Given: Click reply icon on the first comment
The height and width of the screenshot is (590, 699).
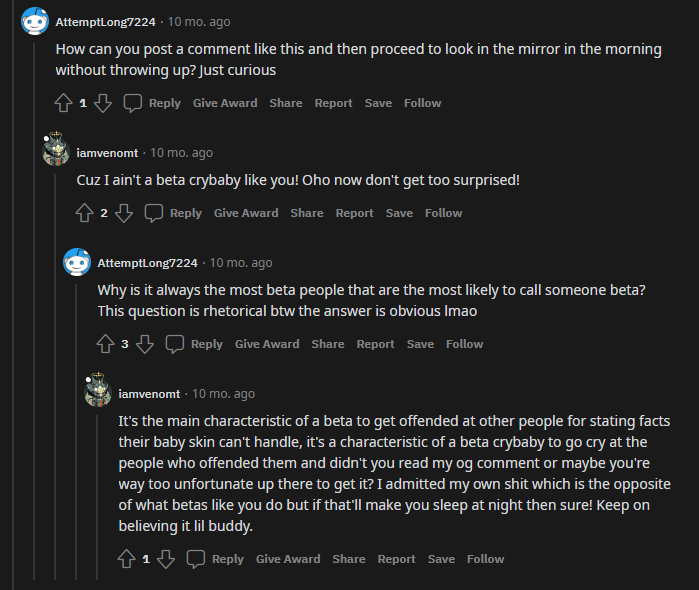Looking at the screenshot, I should point(133,103).
